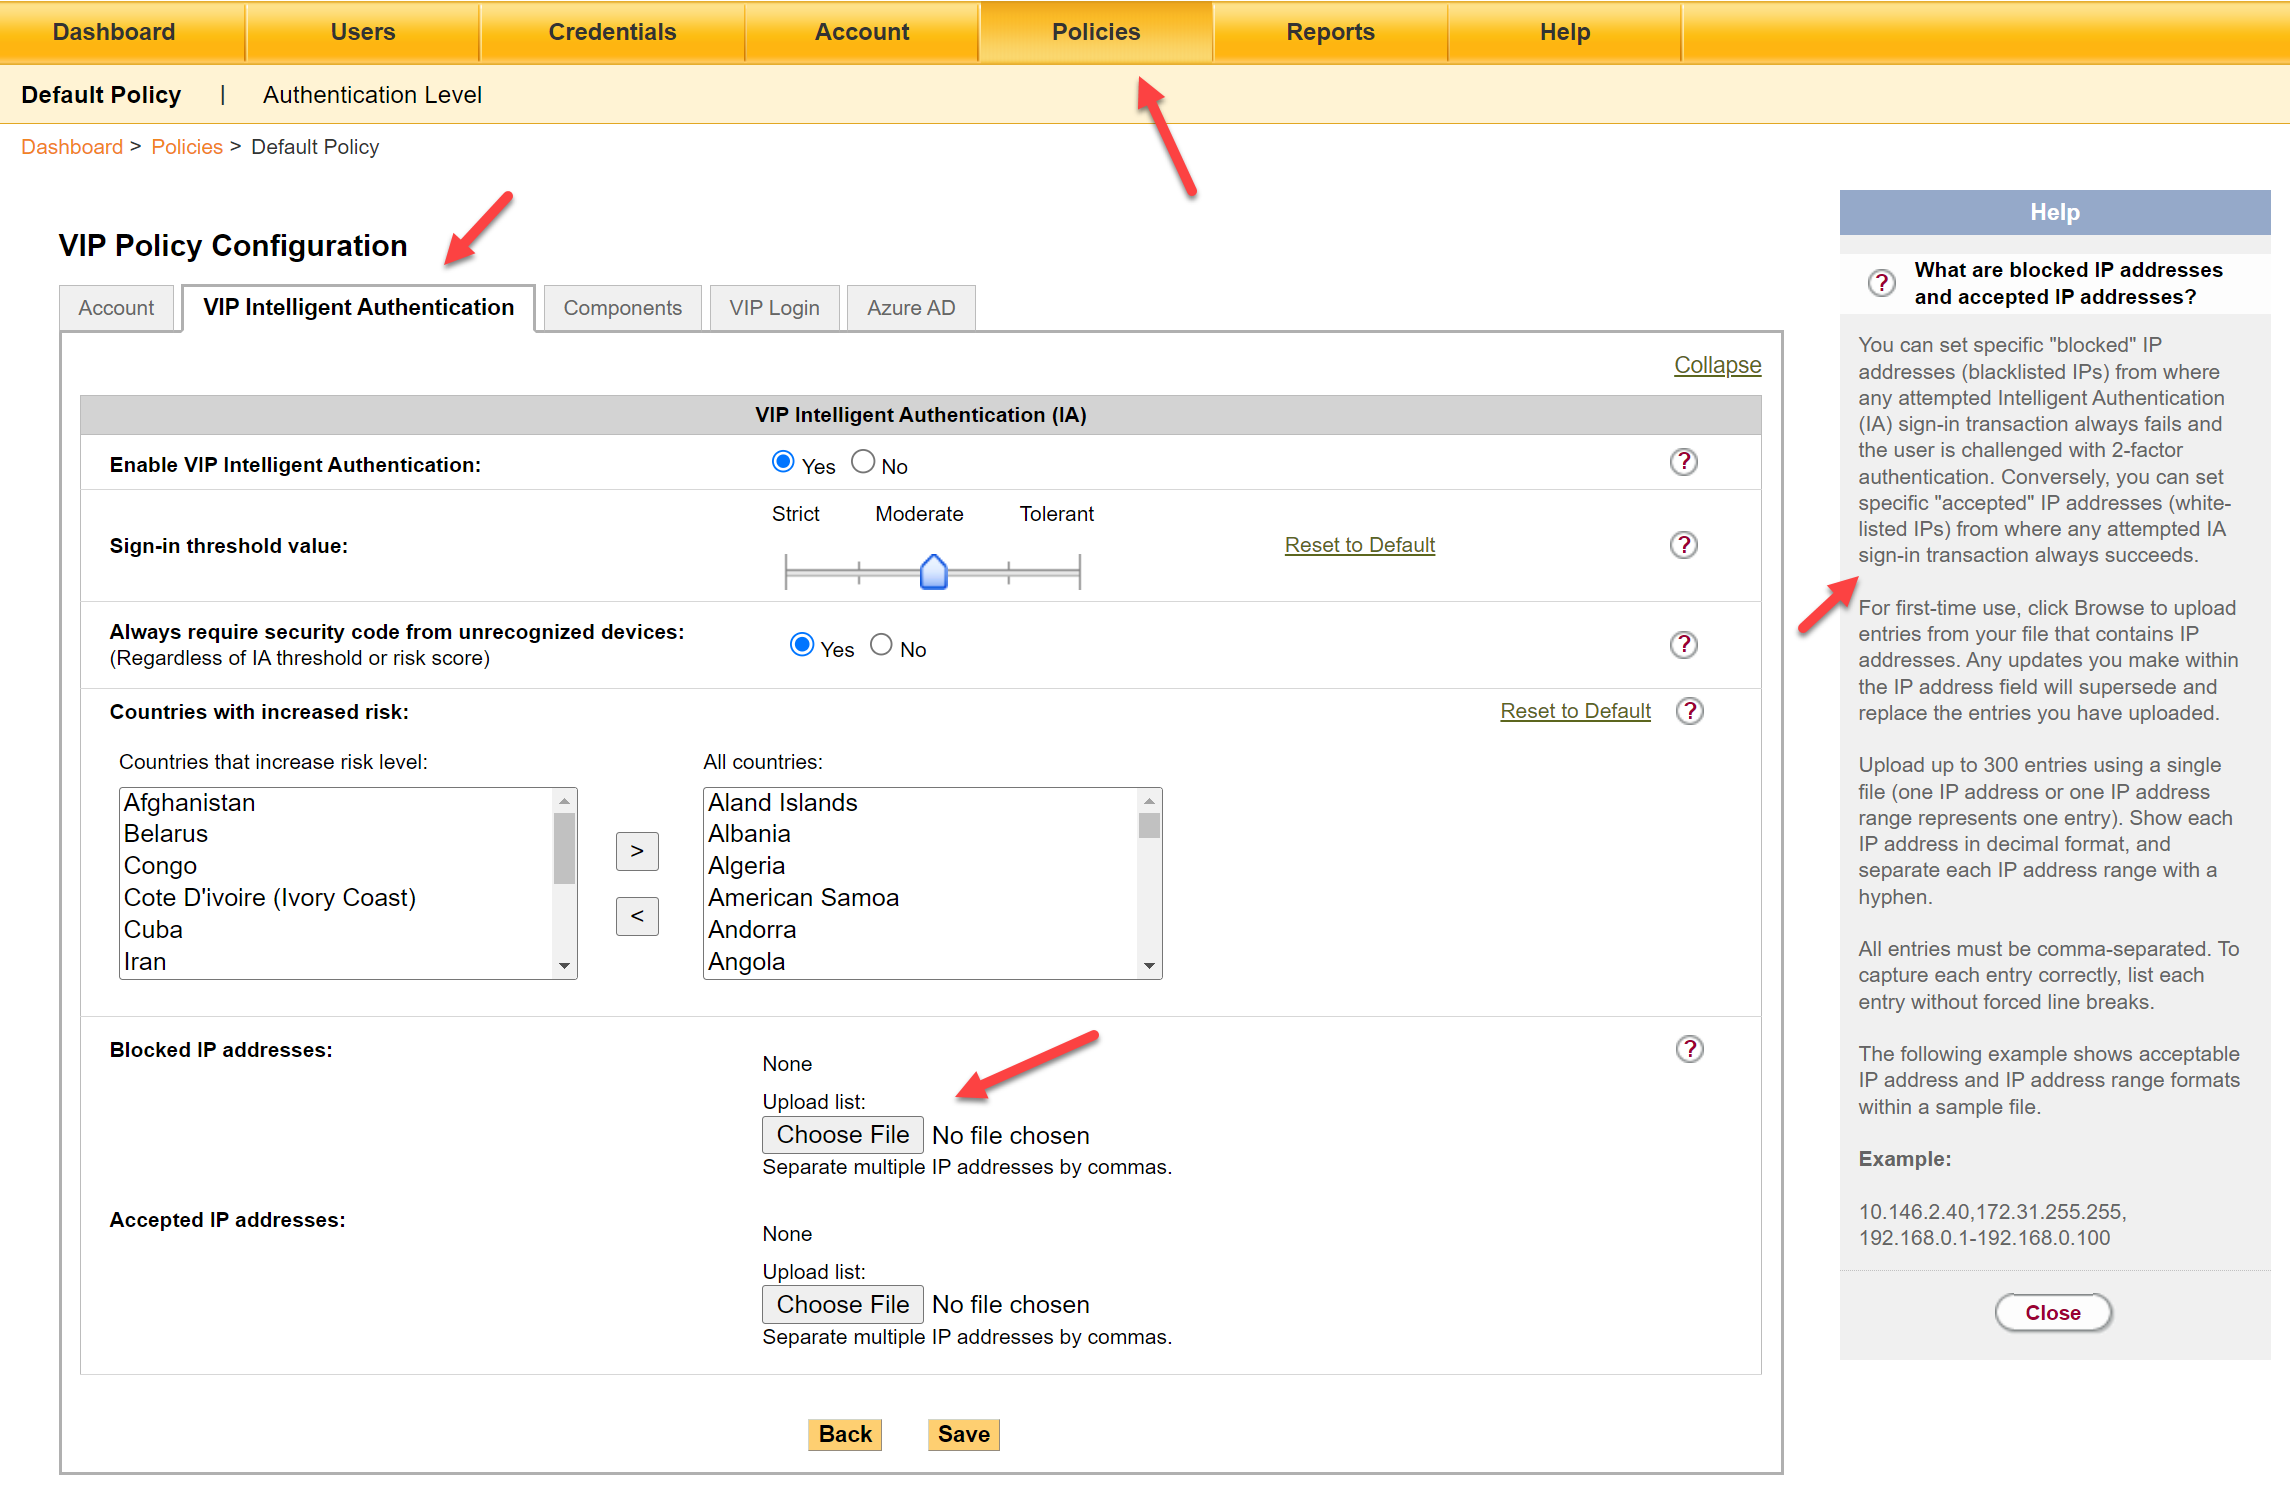This screenshot has width=2290, height=1503.
Task: Open the Reports menu
Action: click(x=1330, y=32)
